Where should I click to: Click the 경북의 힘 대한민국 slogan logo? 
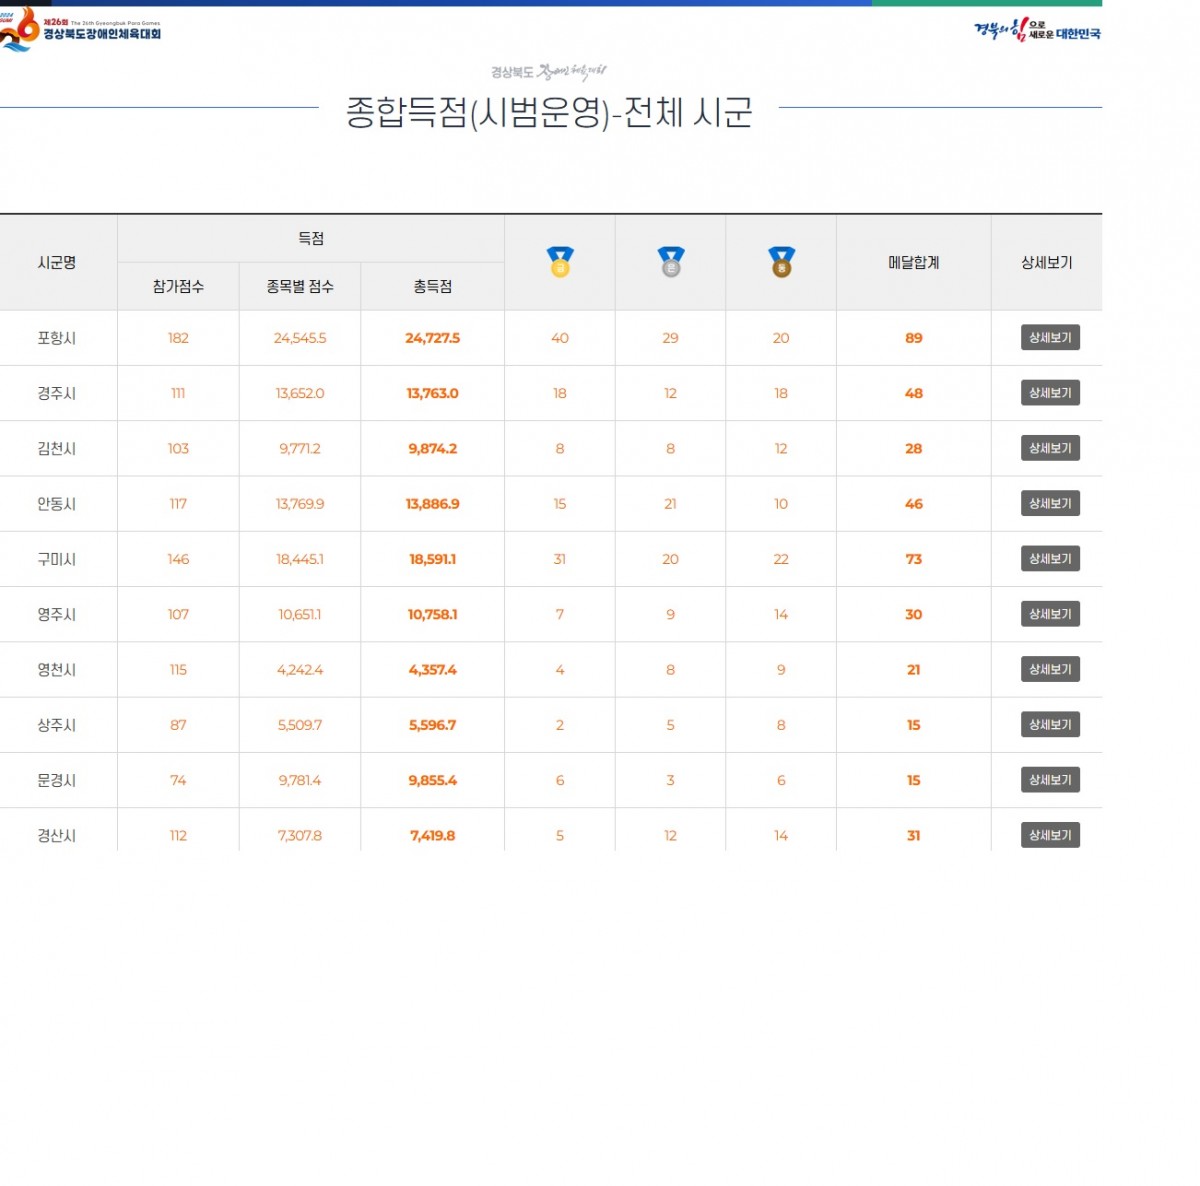[1037, 30]
